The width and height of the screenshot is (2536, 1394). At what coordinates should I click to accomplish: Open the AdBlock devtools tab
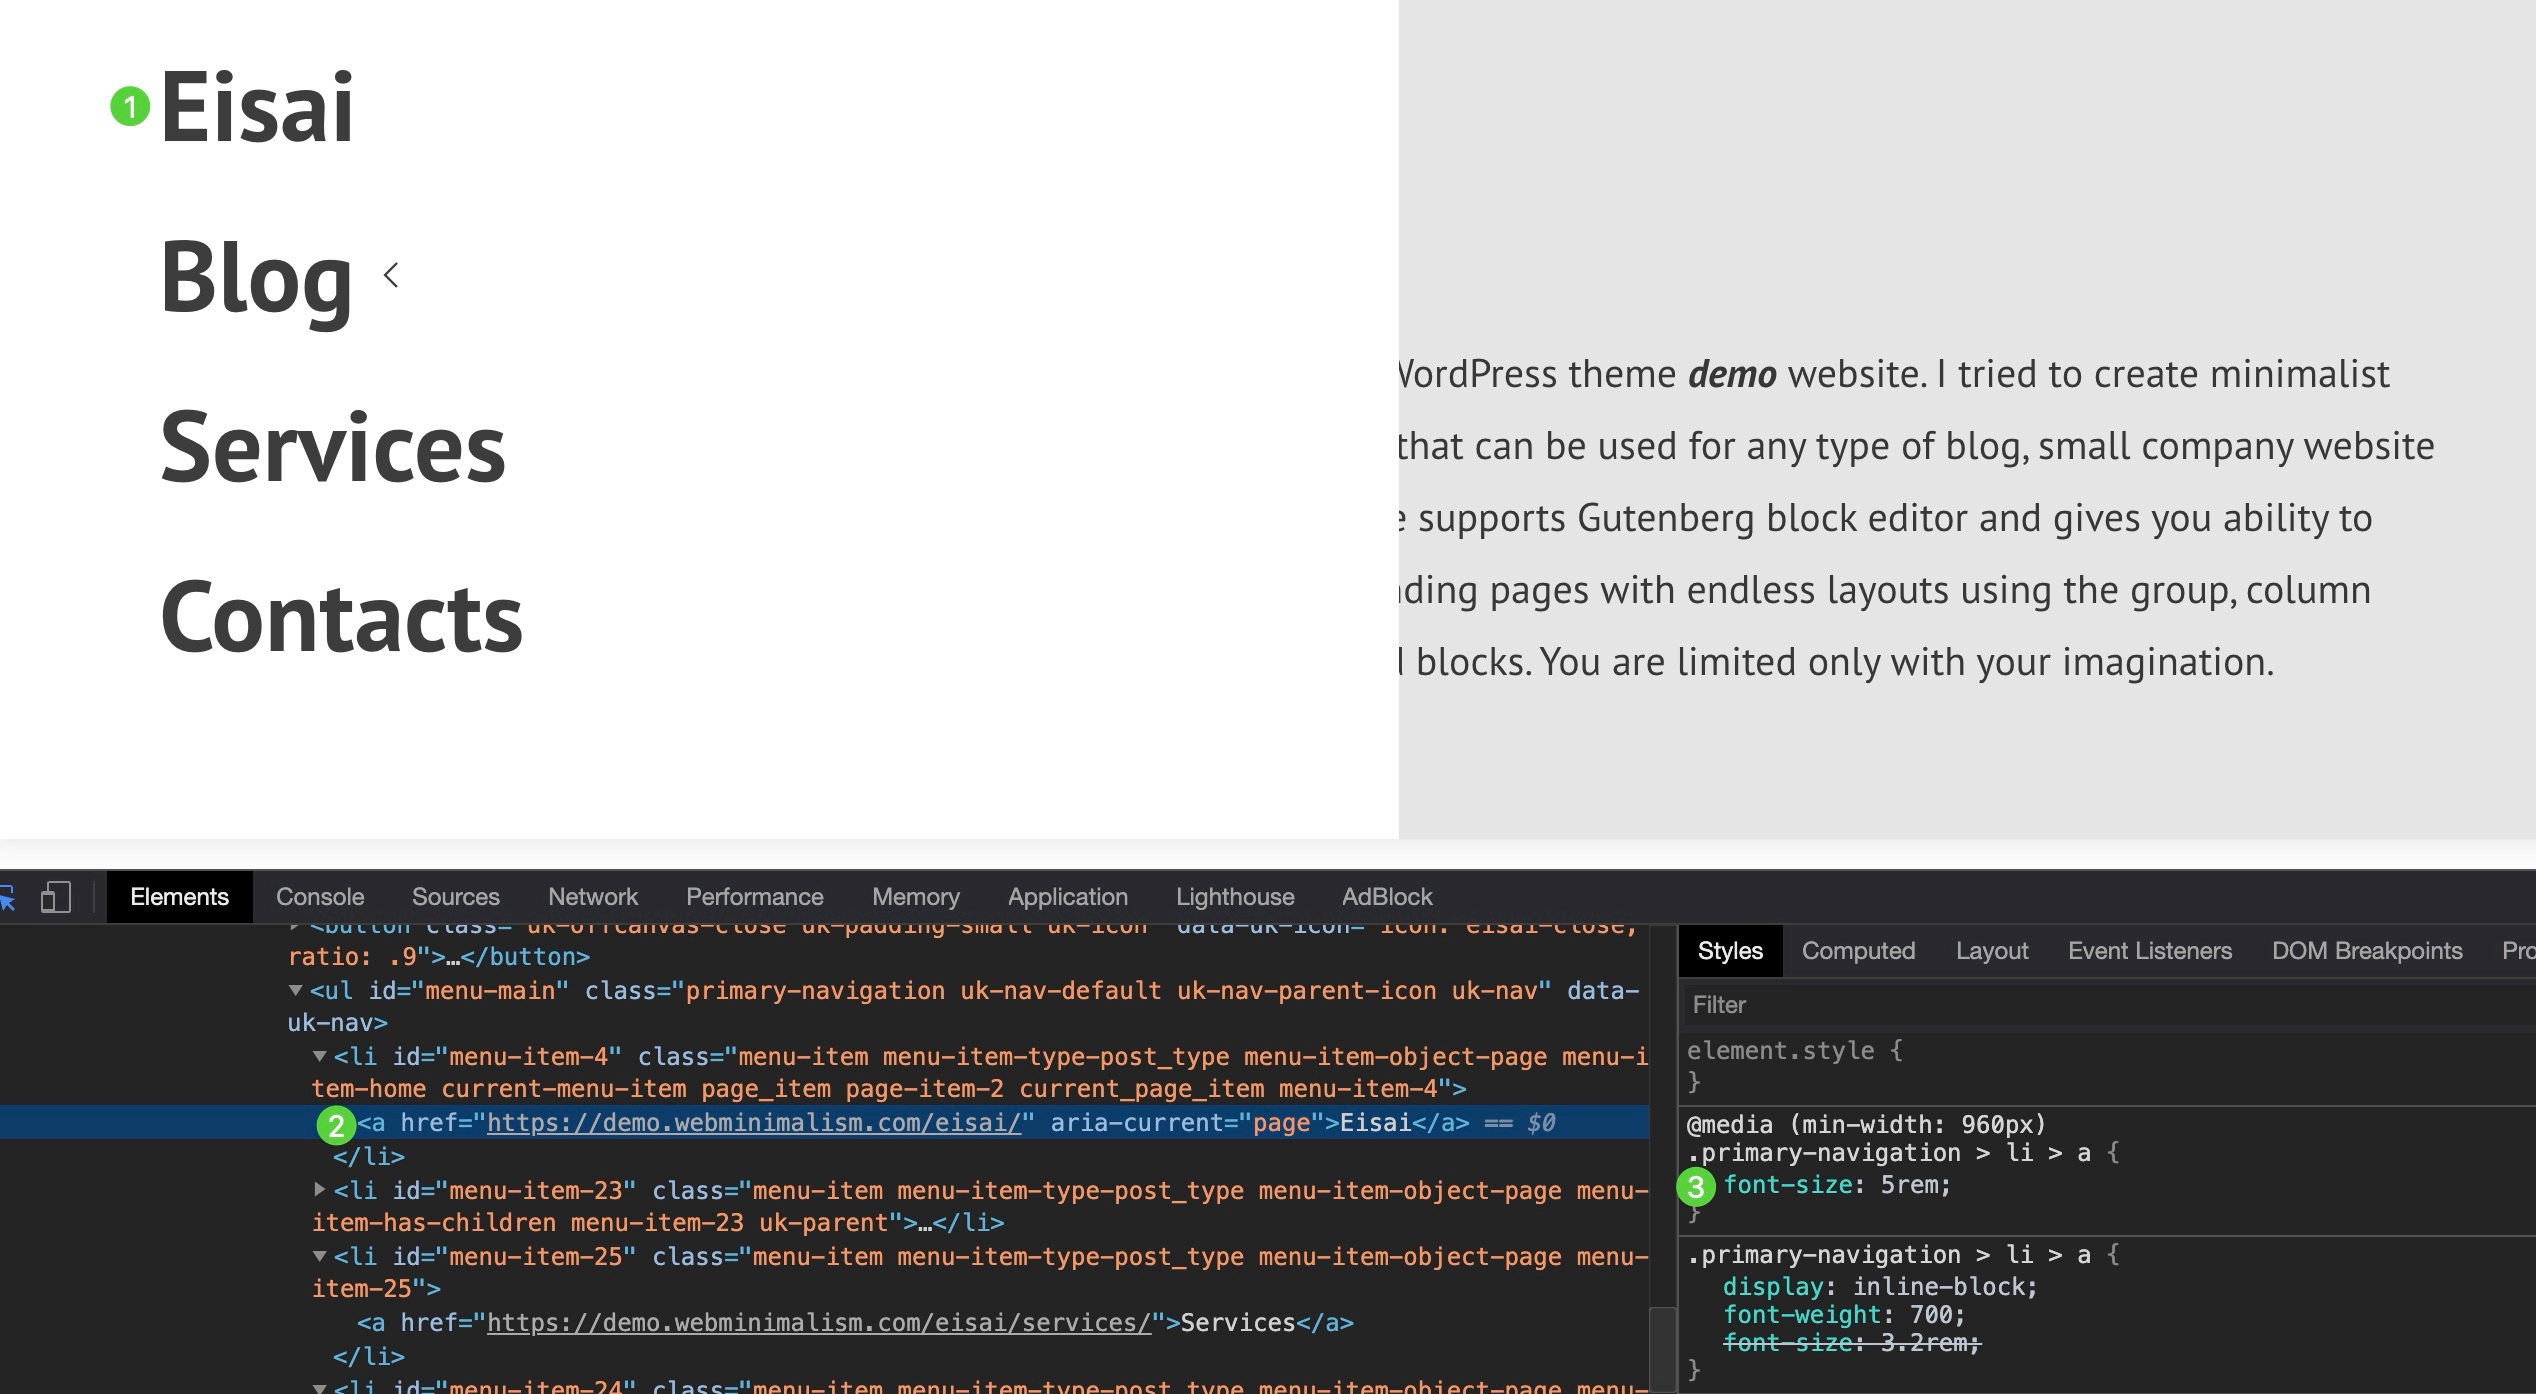(1386, 897)
